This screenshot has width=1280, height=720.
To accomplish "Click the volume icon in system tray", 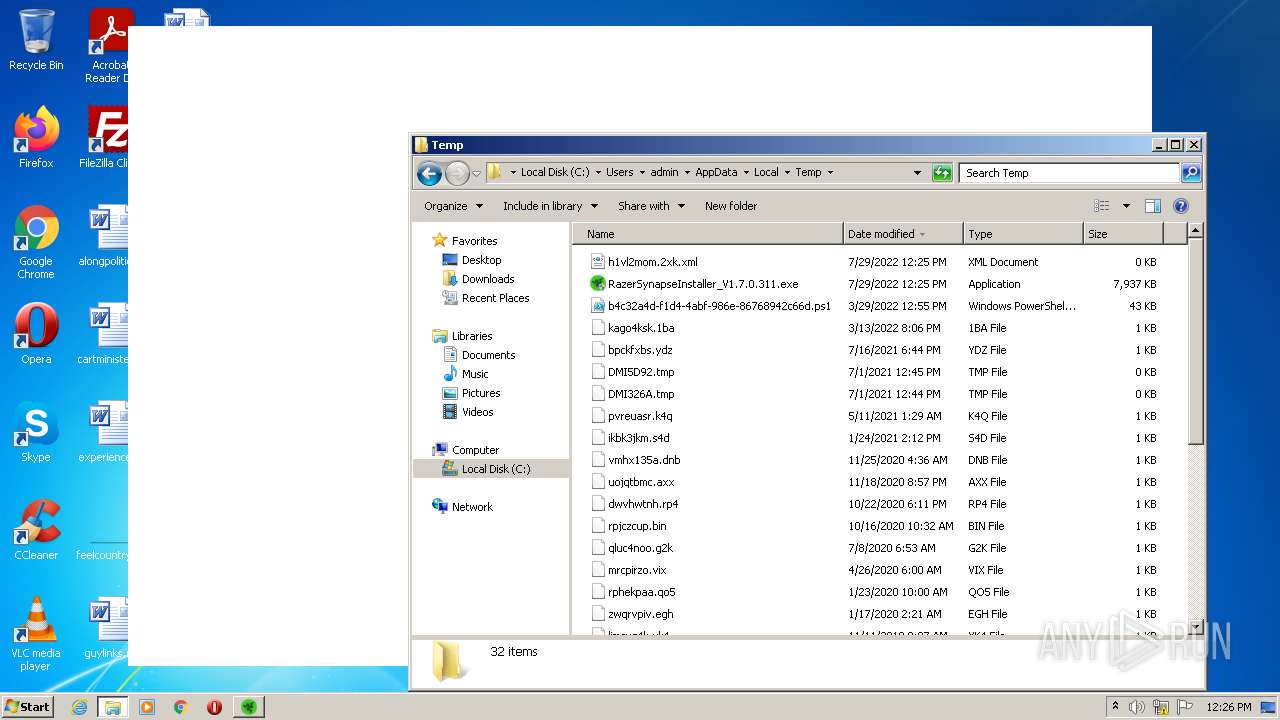I will 1137,707.
